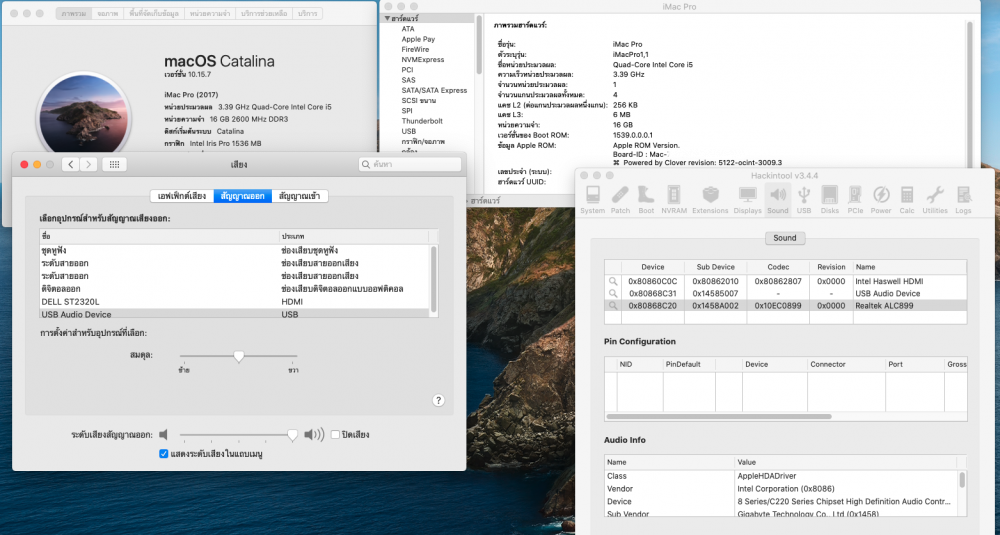Open the Displays tab in Hackintool
This screenshot has width=1000, height=535.
[747, 200]
